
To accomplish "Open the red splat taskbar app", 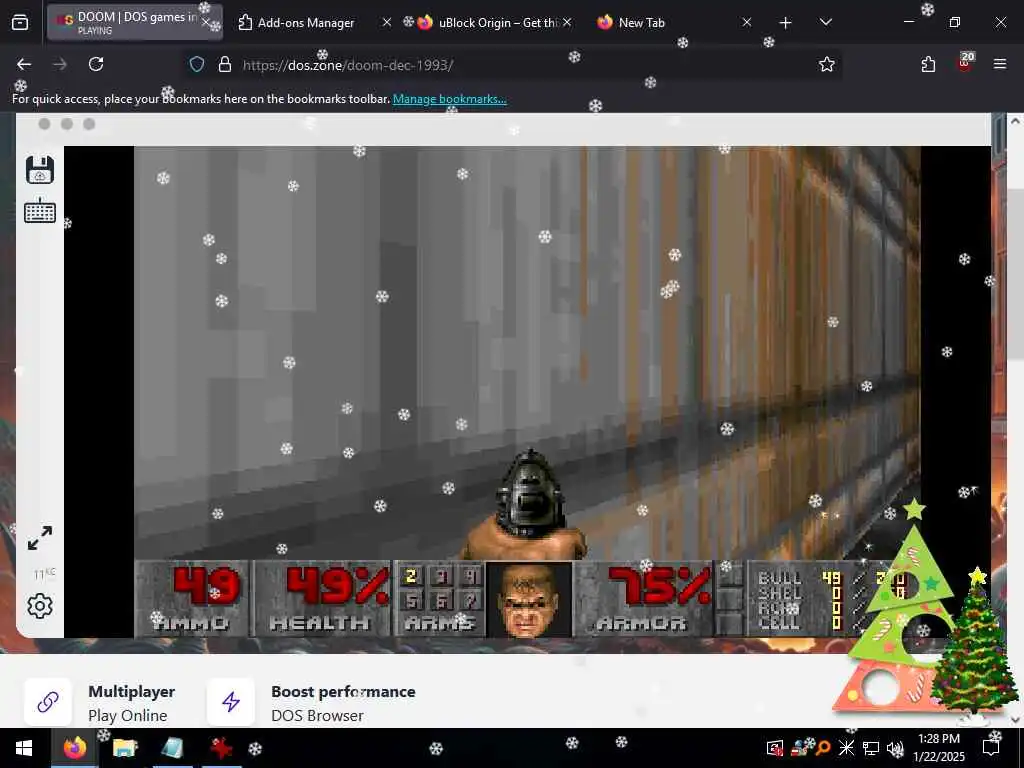I will [220, 748].
